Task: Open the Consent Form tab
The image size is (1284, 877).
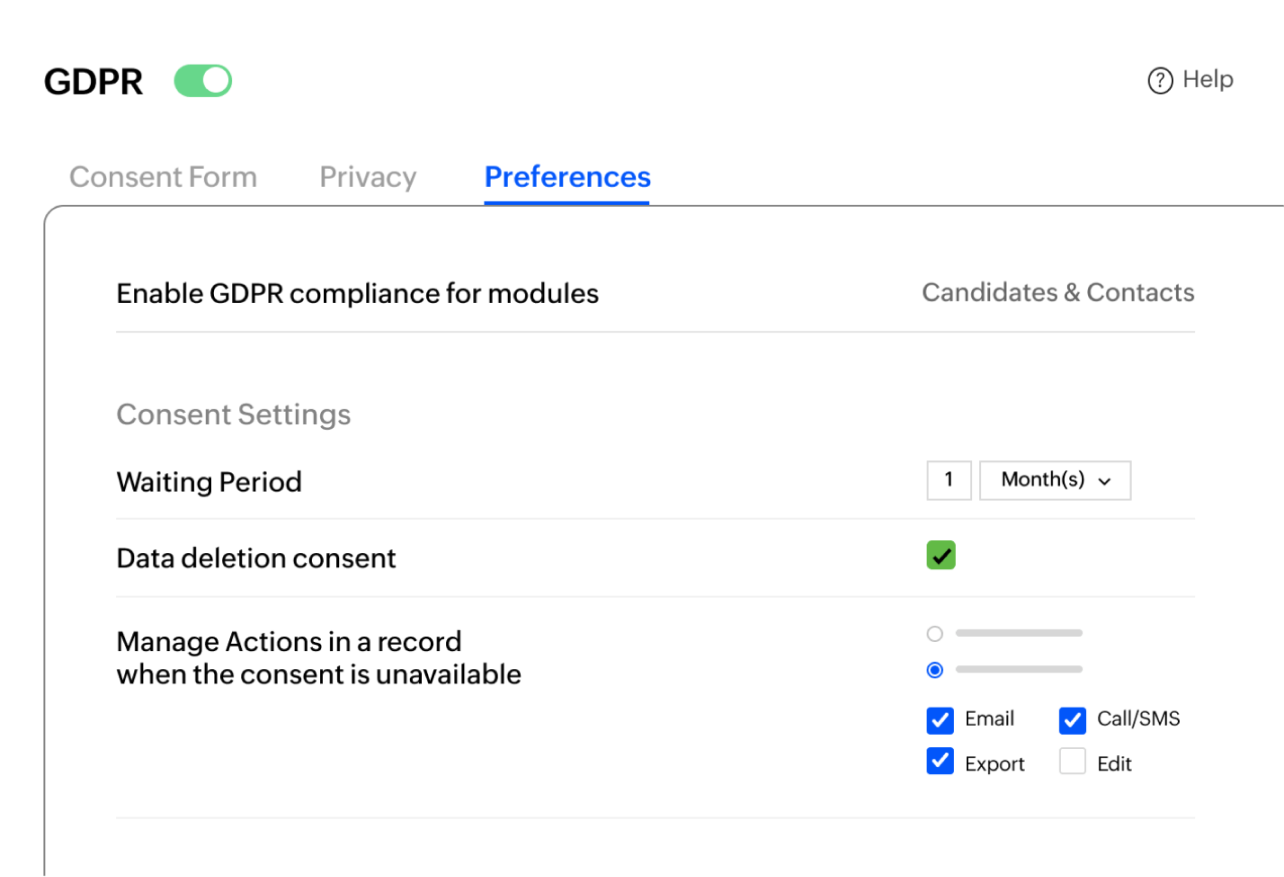Action: click(x=163, y=177)
